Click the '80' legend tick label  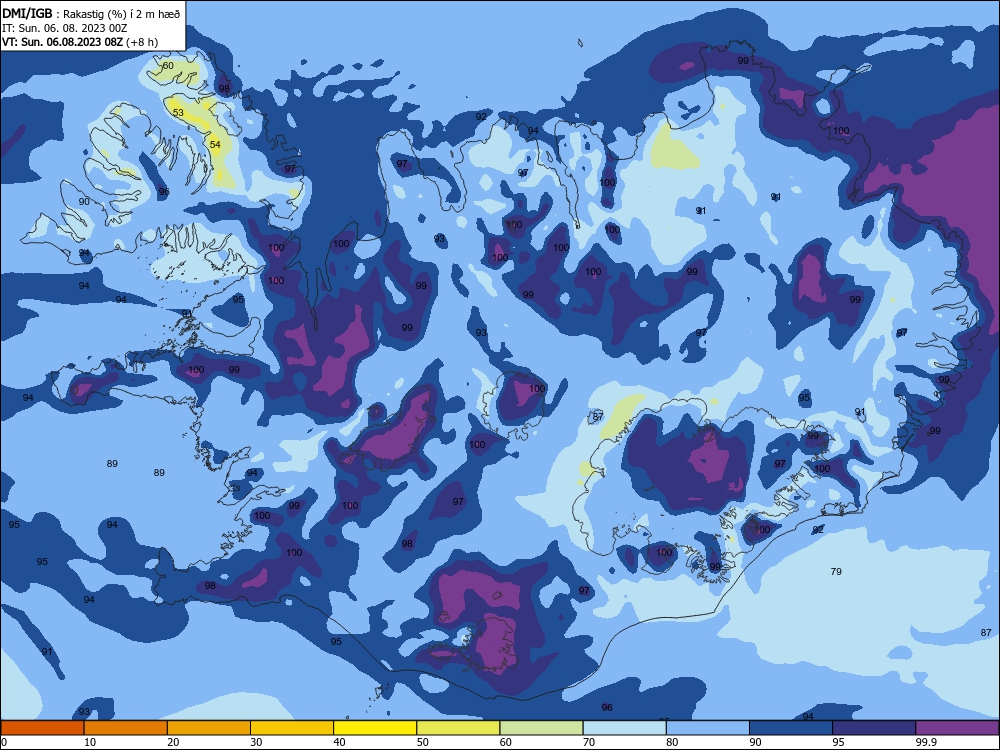[x=672, y=742]
